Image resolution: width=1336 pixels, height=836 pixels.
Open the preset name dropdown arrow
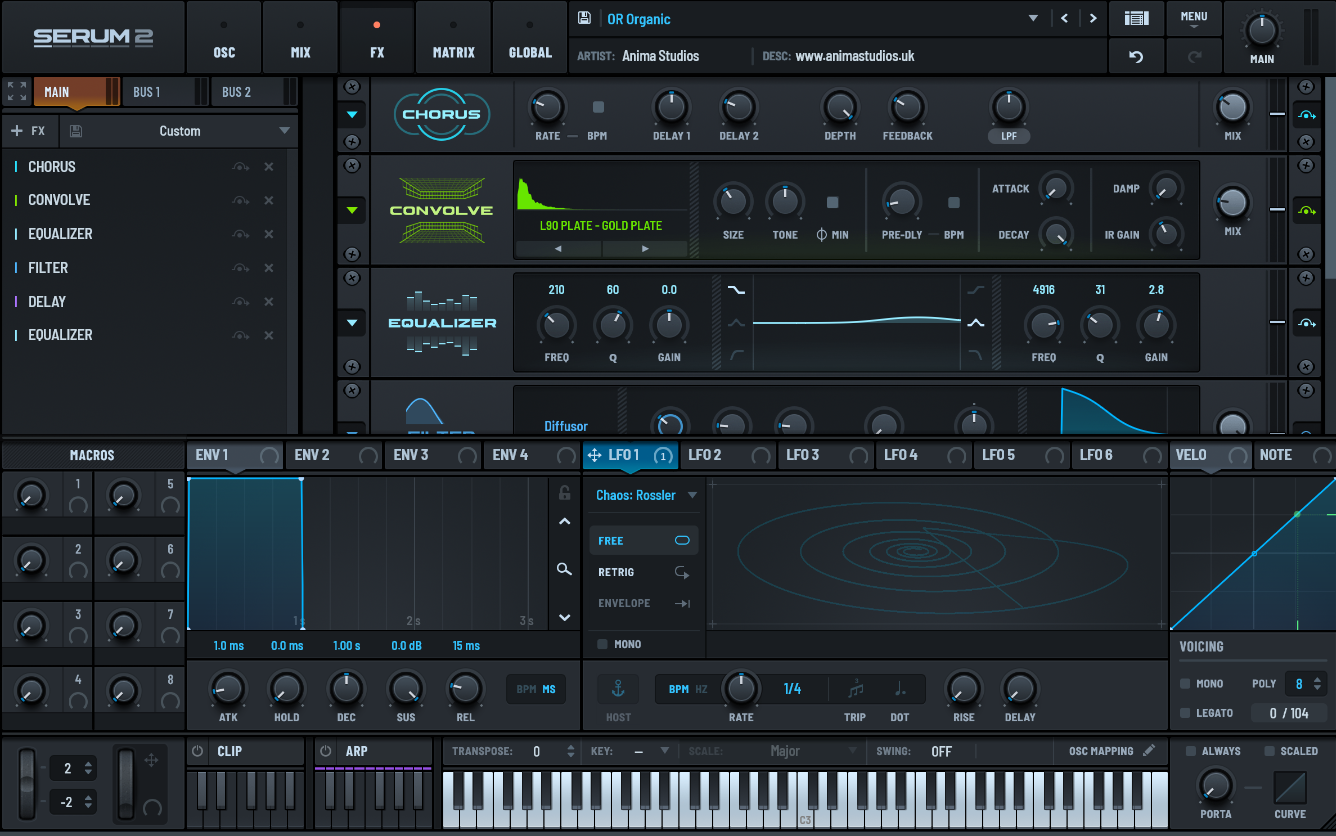tap(1034, 19)
